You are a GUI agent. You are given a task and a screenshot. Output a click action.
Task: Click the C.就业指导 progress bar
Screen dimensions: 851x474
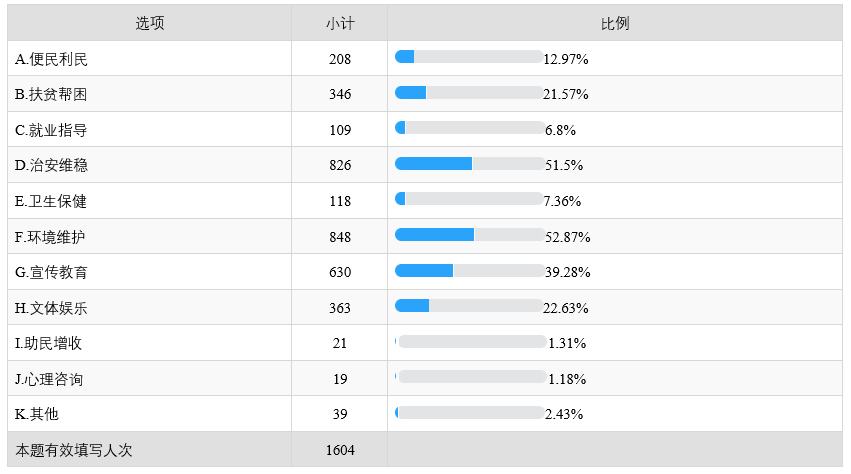[469, 129]
